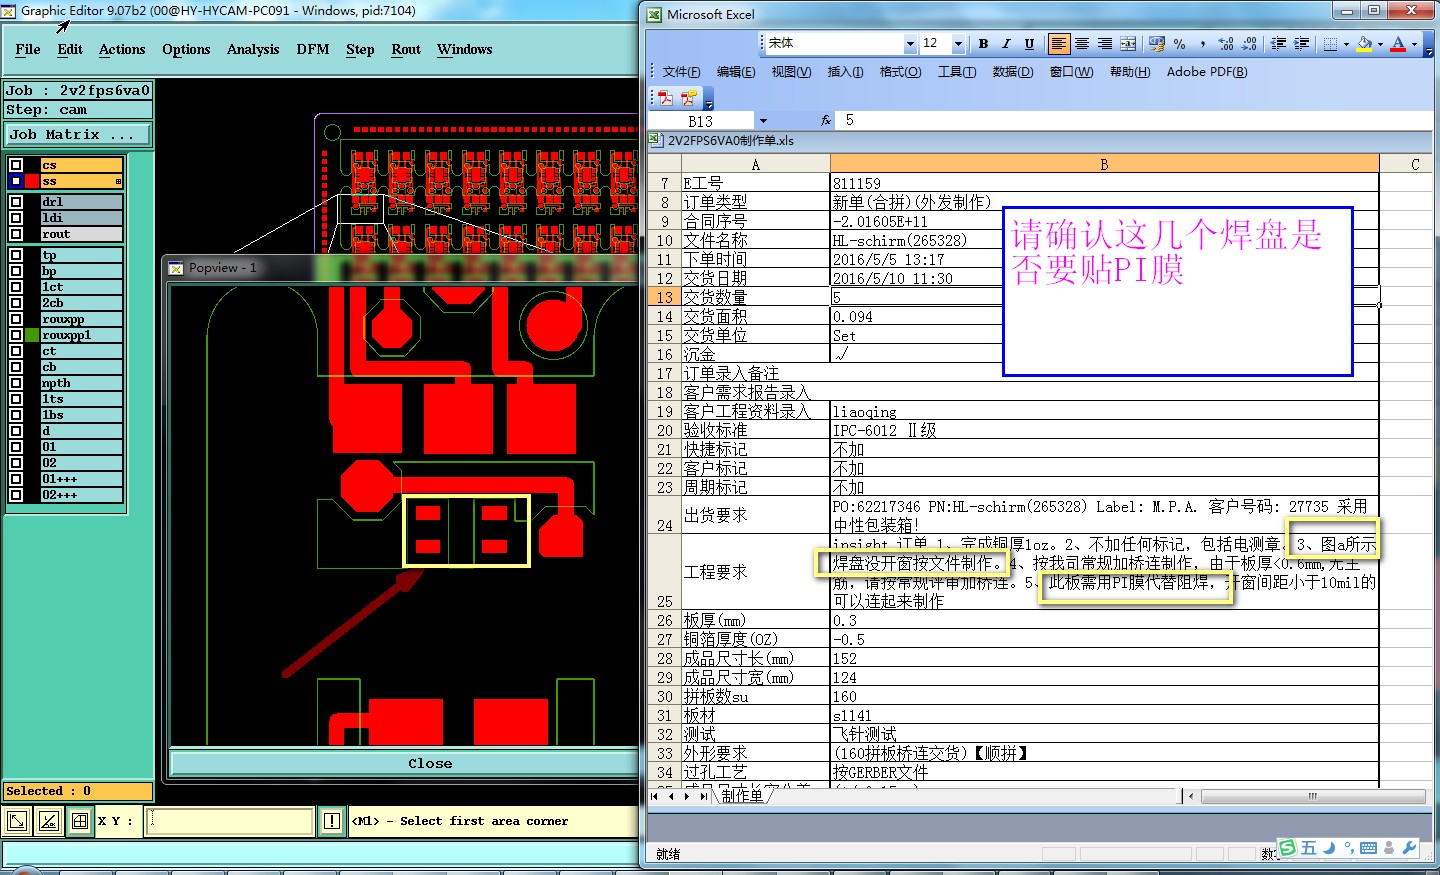Select the 制作单 sheet tab

tap(742, 796)
